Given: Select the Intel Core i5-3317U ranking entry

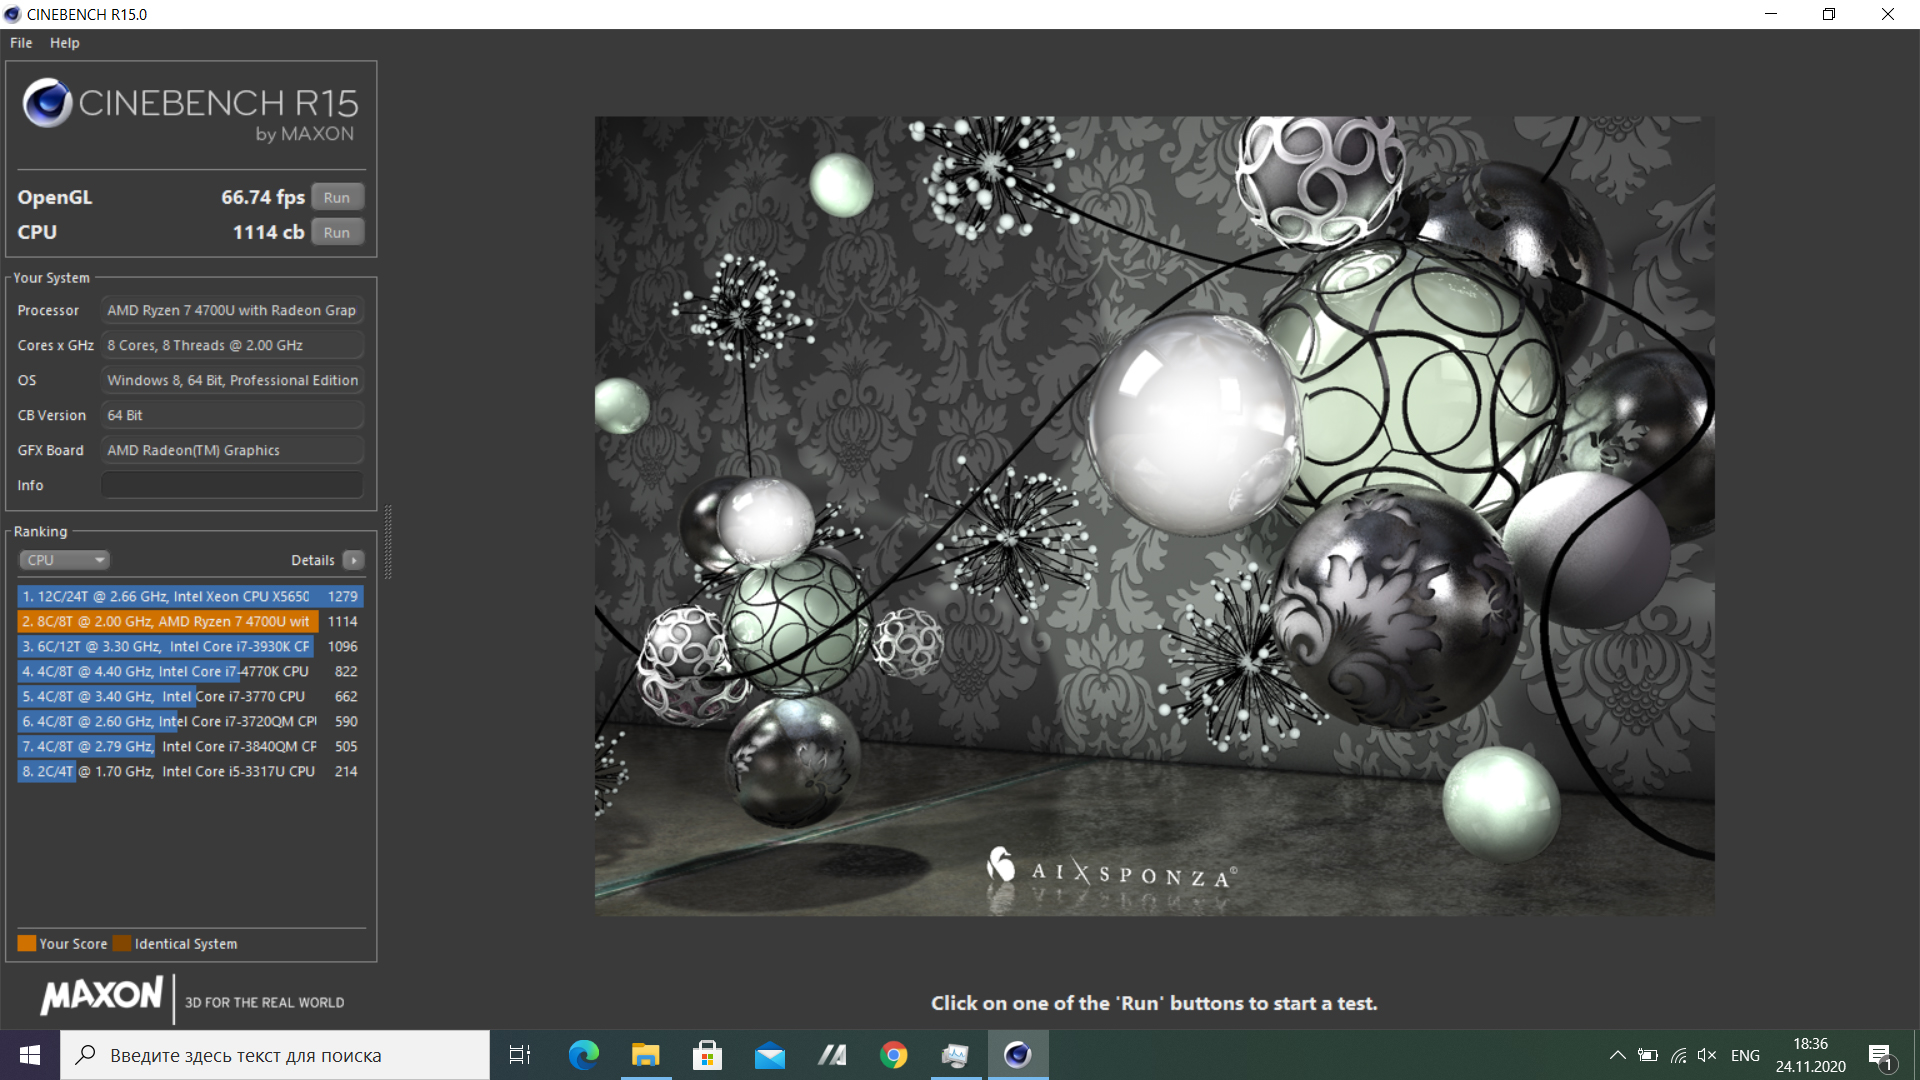Looking at the screenshot, I should click(x=190, y=771).
